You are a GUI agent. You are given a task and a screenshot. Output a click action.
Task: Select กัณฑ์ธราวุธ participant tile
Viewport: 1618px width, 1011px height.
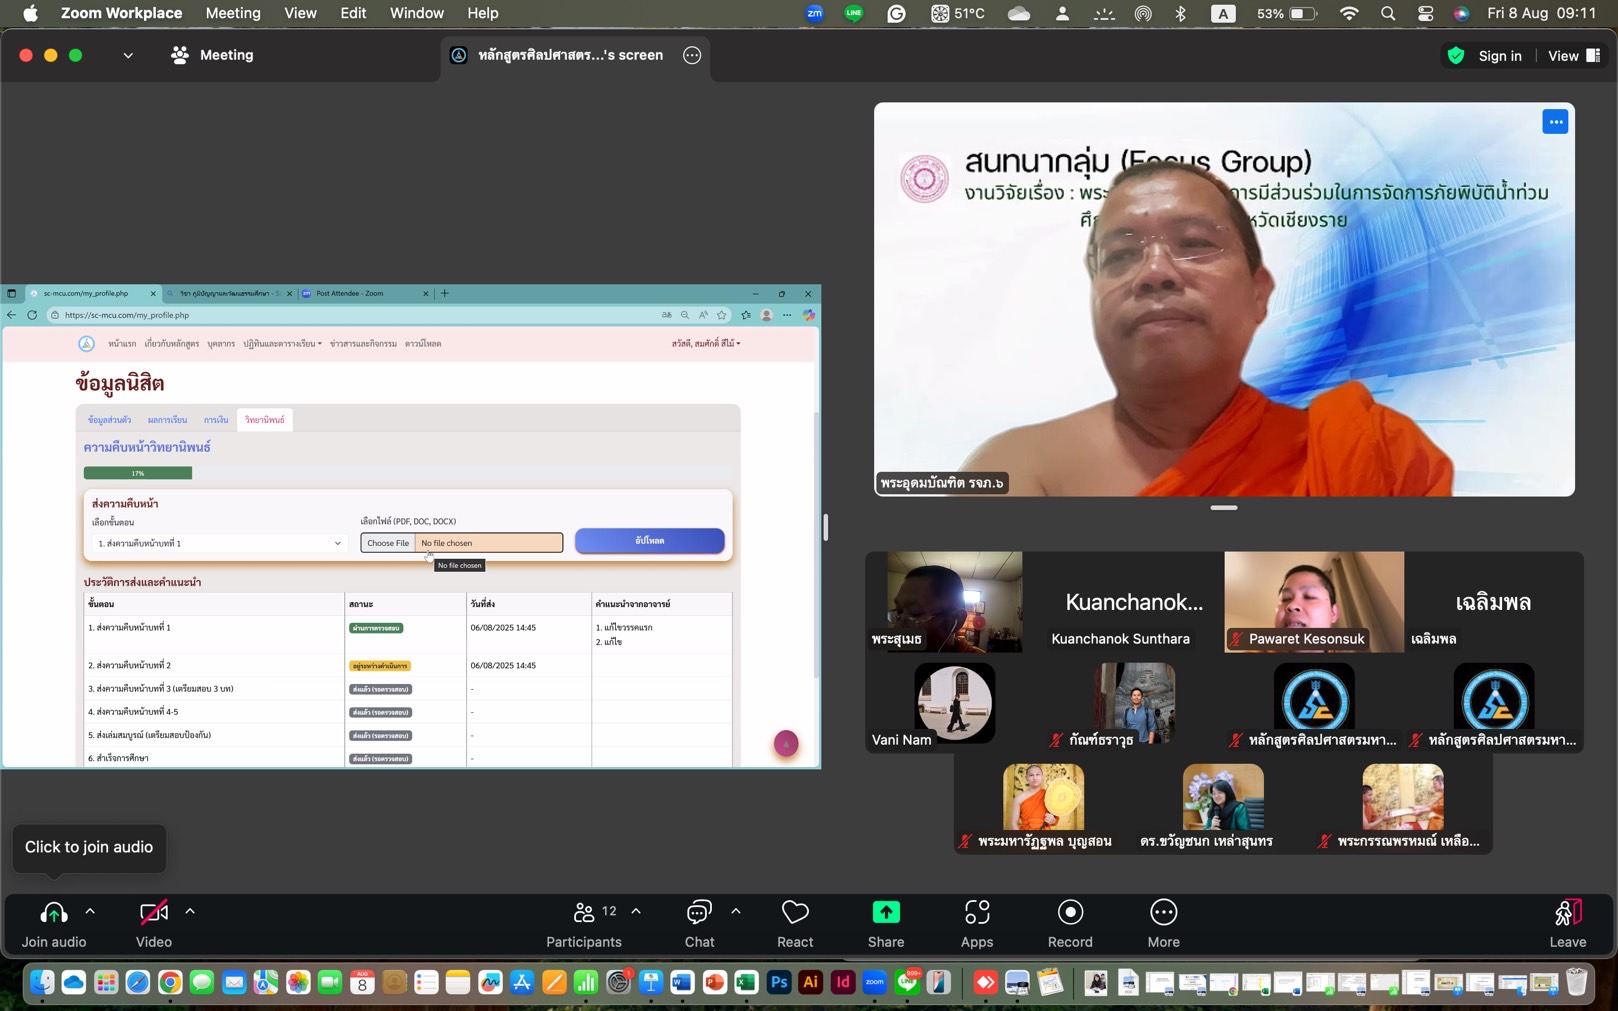[1134, 703]
